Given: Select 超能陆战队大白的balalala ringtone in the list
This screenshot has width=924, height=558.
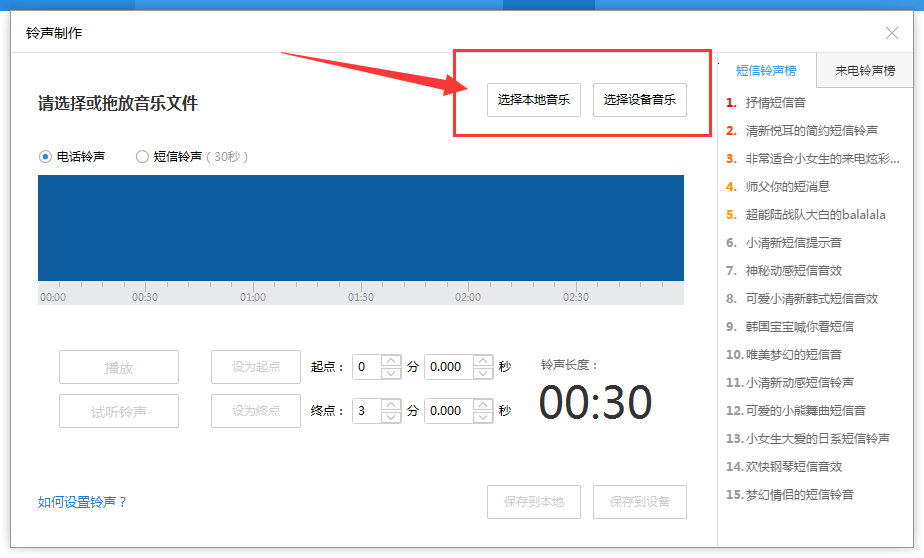Looking at the screenshot, I should [x=815, y=214].
